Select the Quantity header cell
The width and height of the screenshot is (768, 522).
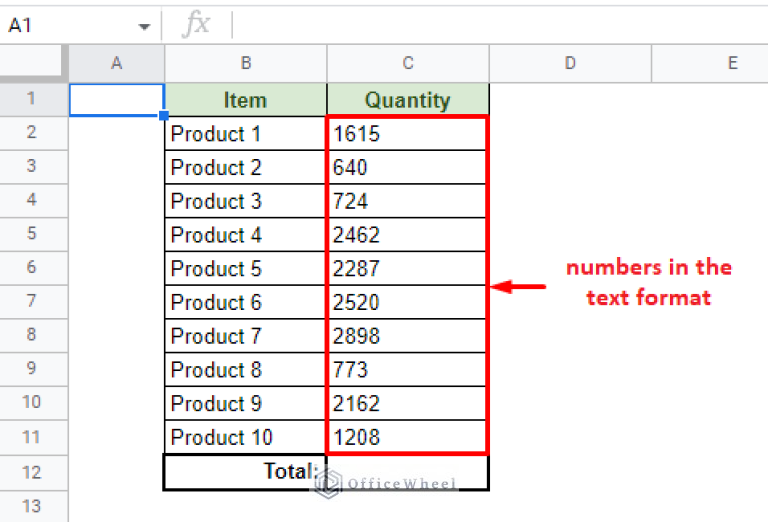pos(408,100)
